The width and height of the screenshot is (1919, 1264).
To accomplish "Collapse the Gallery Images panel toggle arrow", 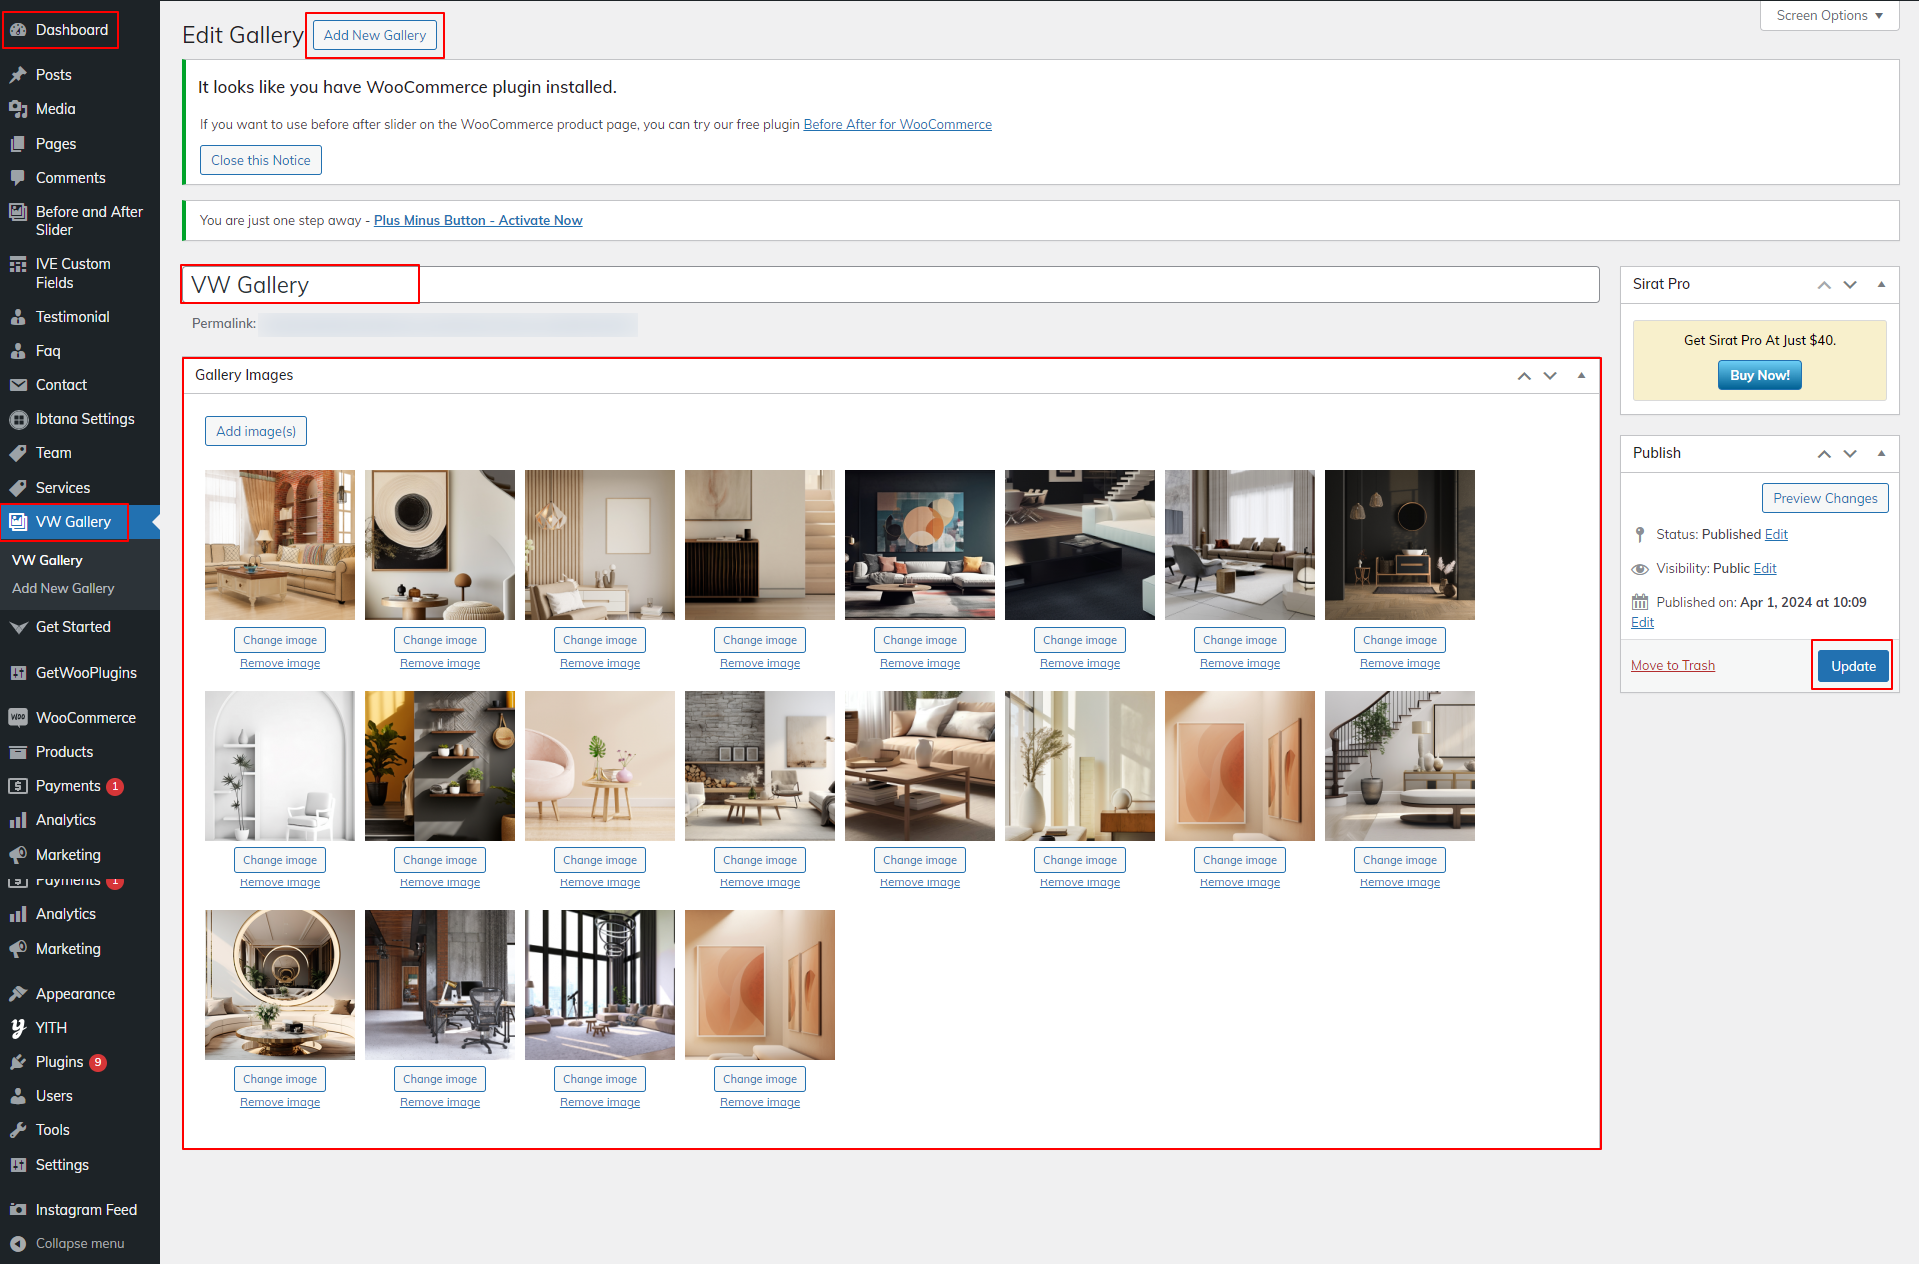I will tap(1581, 375).
